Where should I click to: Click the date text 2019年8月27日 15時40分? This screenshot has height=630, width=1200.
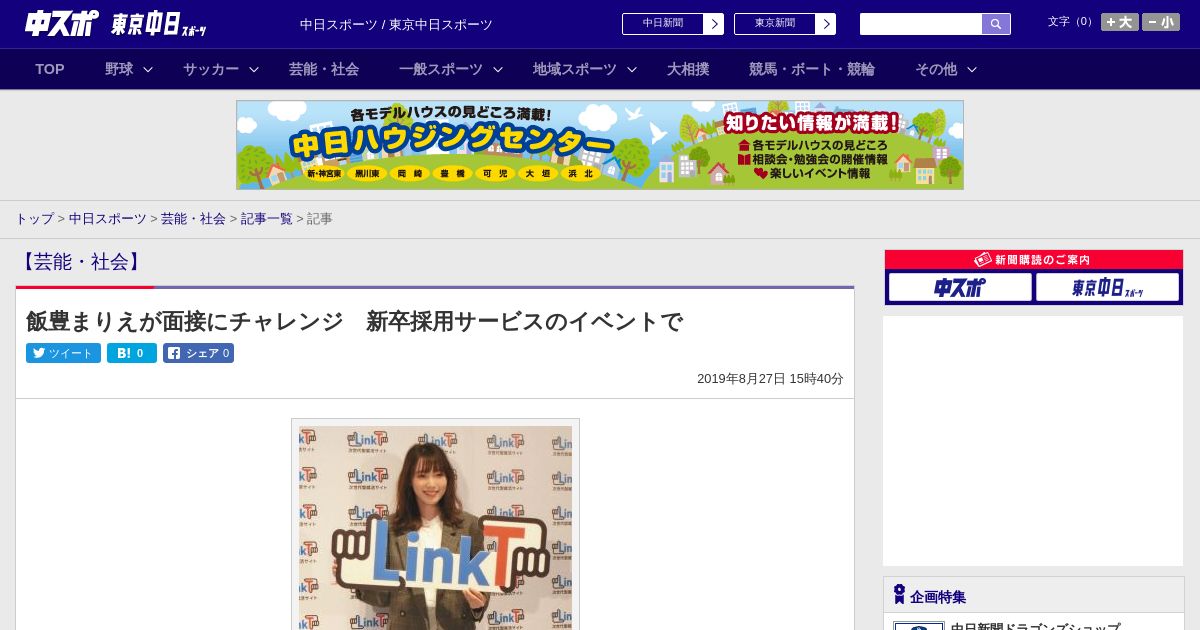(x=770, y=379)
